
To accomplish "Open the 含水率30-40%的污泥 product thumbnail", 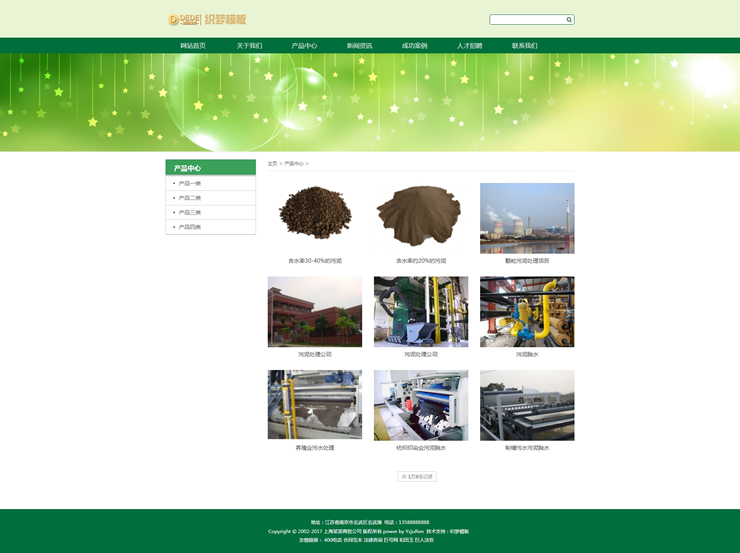I will pos(314,217).
